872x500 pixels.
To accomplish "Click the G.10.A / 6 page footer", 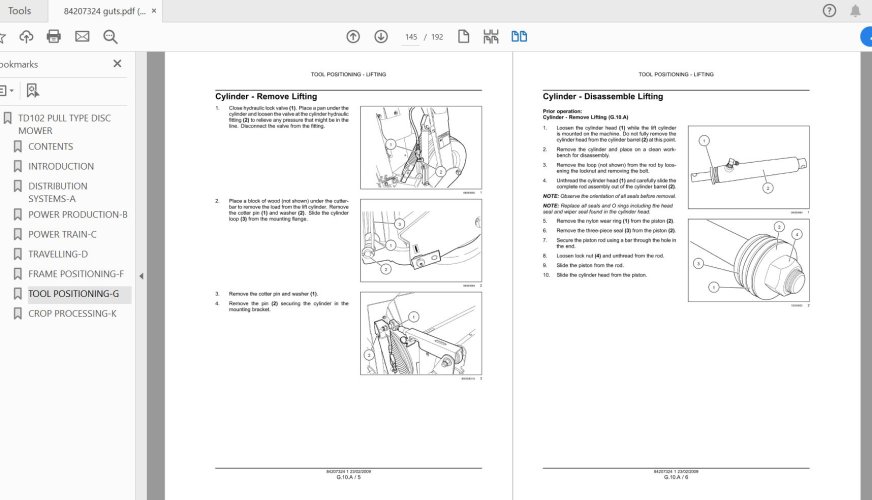I will (x=676, y=477).
